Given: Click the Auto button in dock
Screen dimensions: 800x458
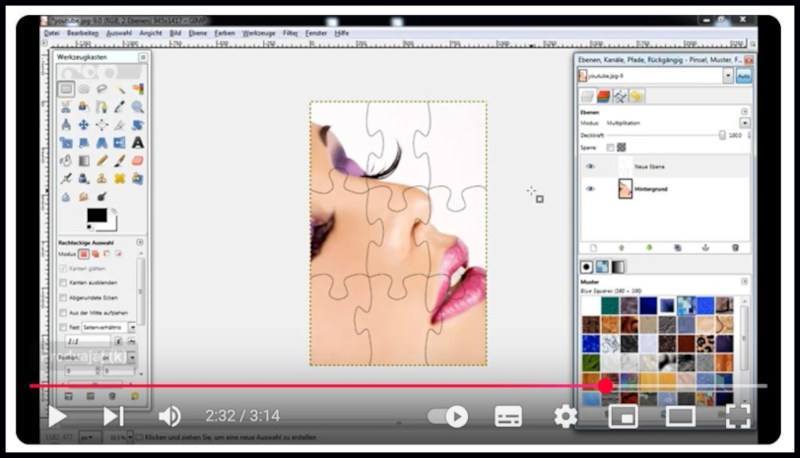Looking at the screenshot, I should click(x=743, y=77).
